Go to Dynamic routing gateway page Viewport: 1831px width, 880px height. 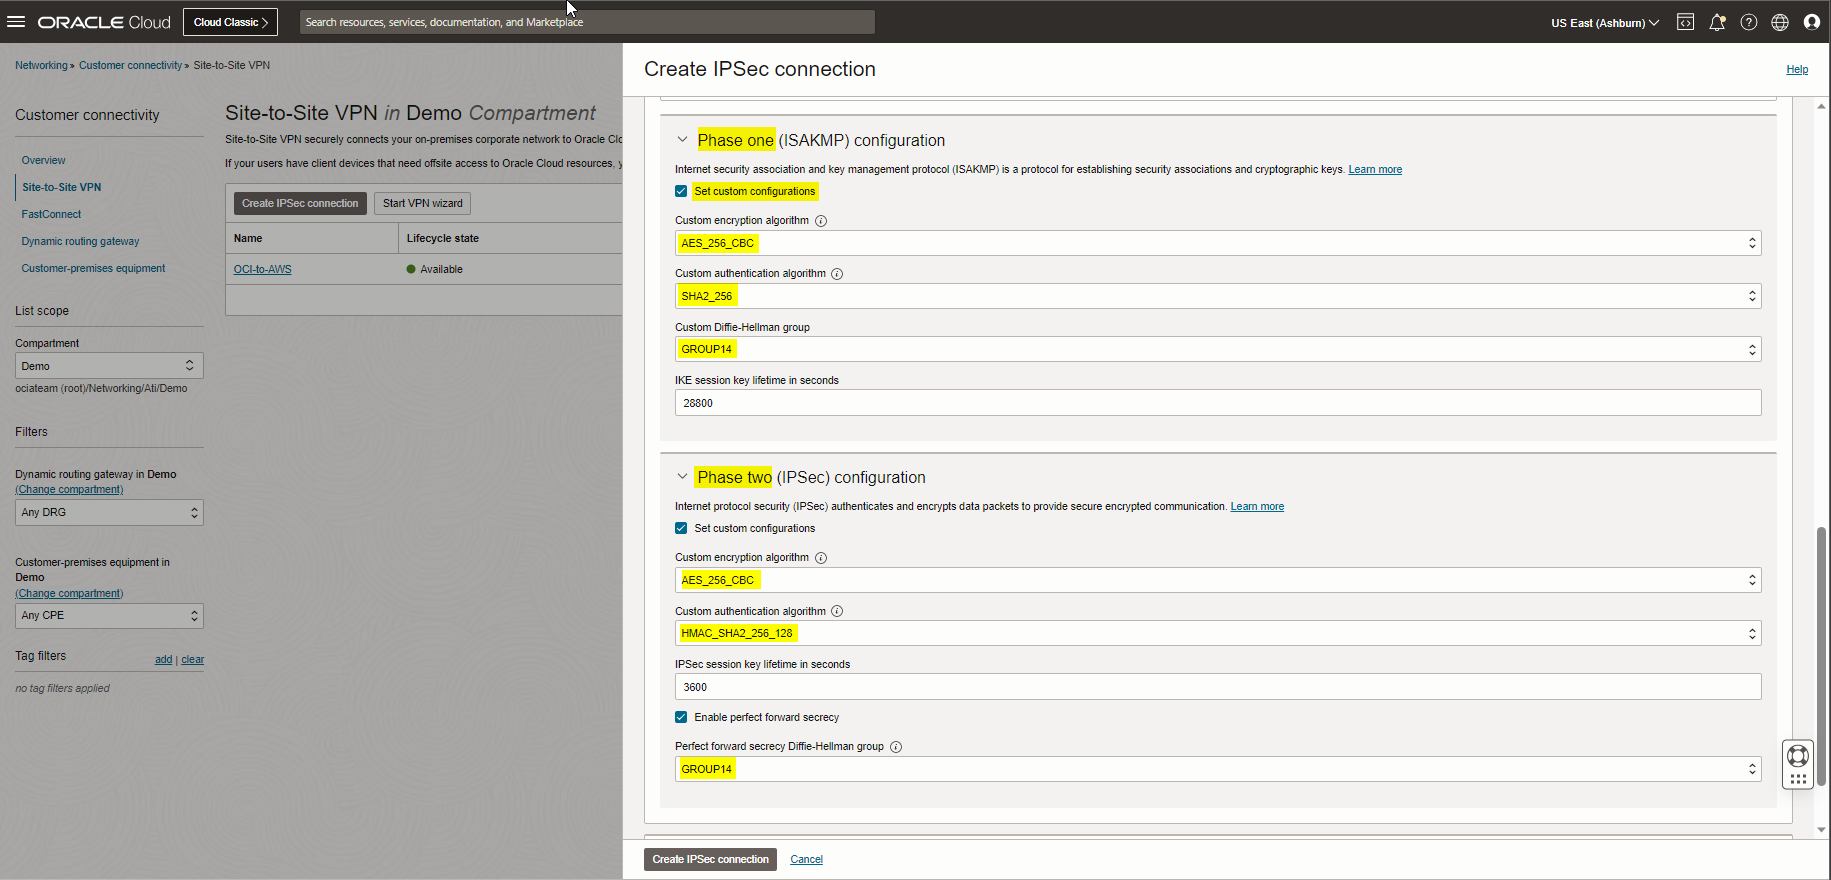coord(80,241)
